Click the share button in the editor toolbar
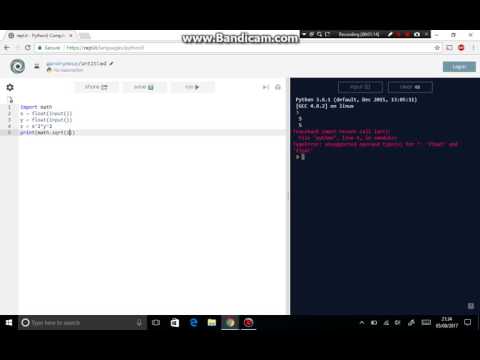 tap(96, 87)
